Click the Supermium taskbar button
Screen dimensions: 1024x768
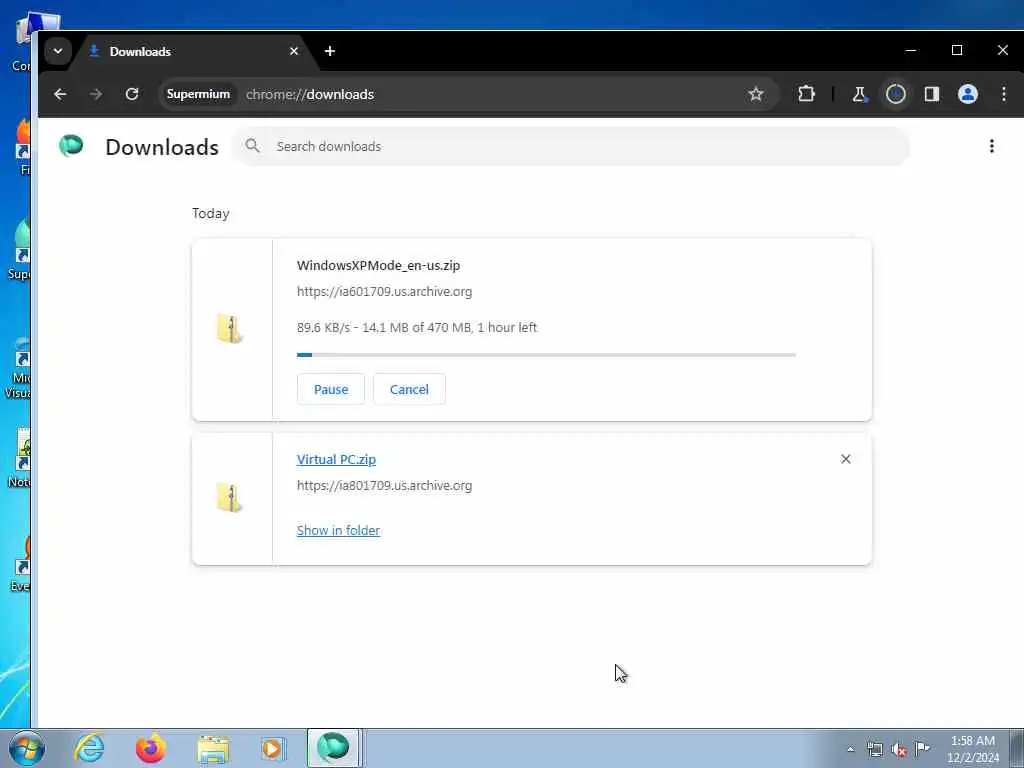pos(333,748)
